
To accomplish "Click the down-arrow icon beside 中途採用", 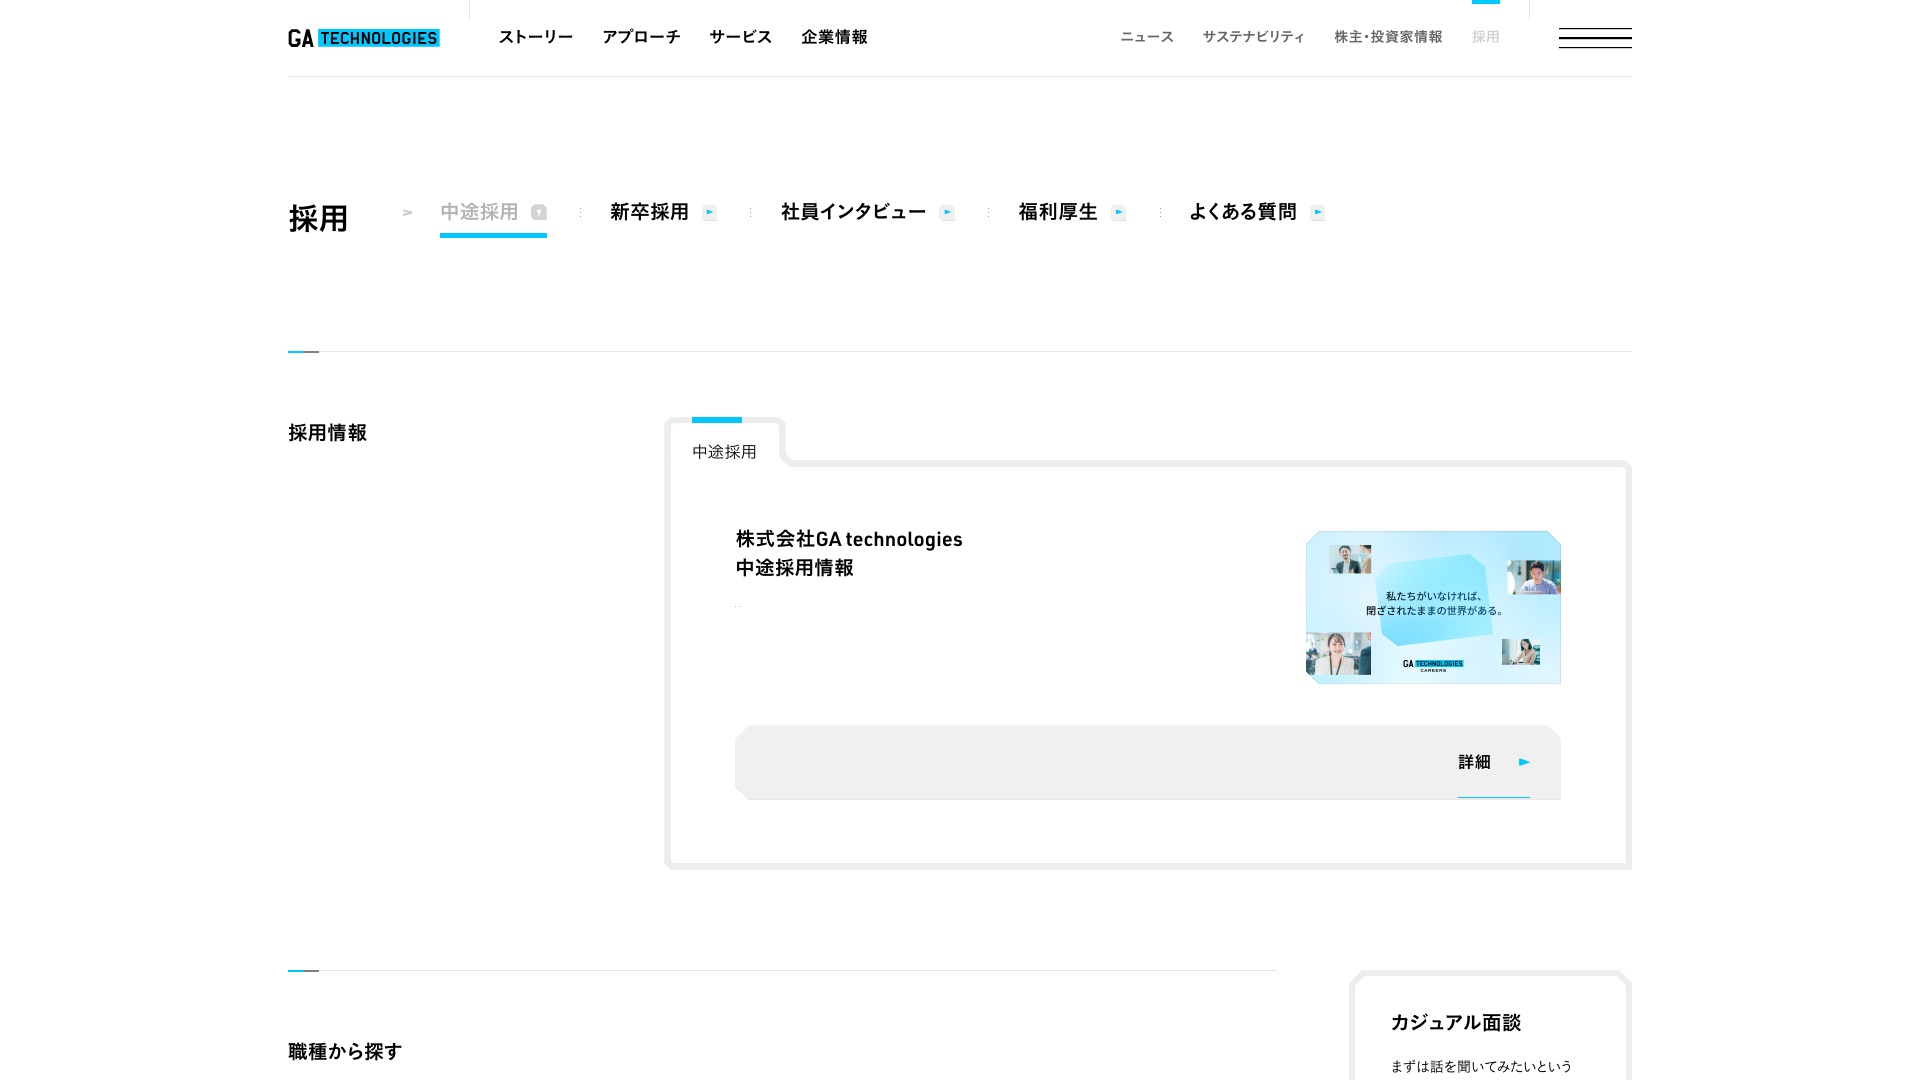I will pos(539,212).
